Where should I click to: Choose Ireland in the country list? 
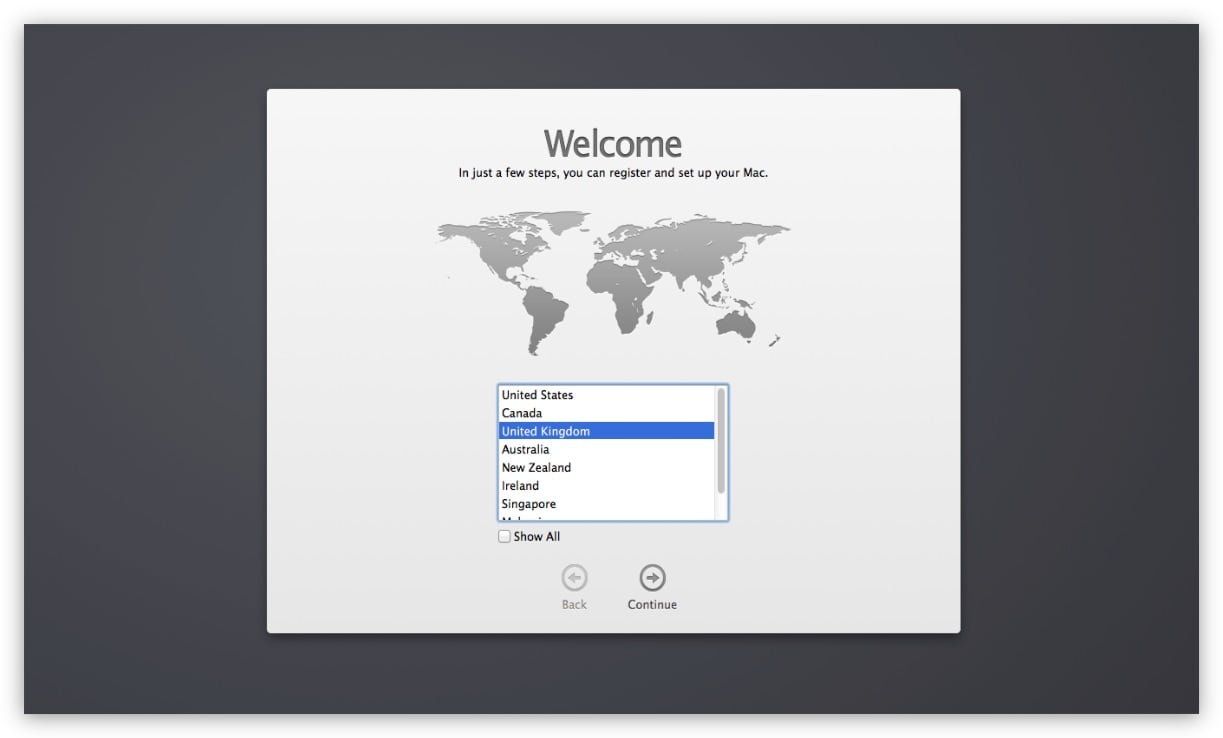tap(520, 486)
